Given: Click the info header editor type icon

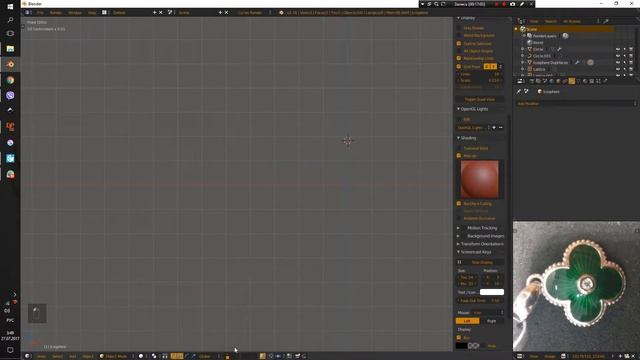Looking at the screenshot, I should pos(28,13).
